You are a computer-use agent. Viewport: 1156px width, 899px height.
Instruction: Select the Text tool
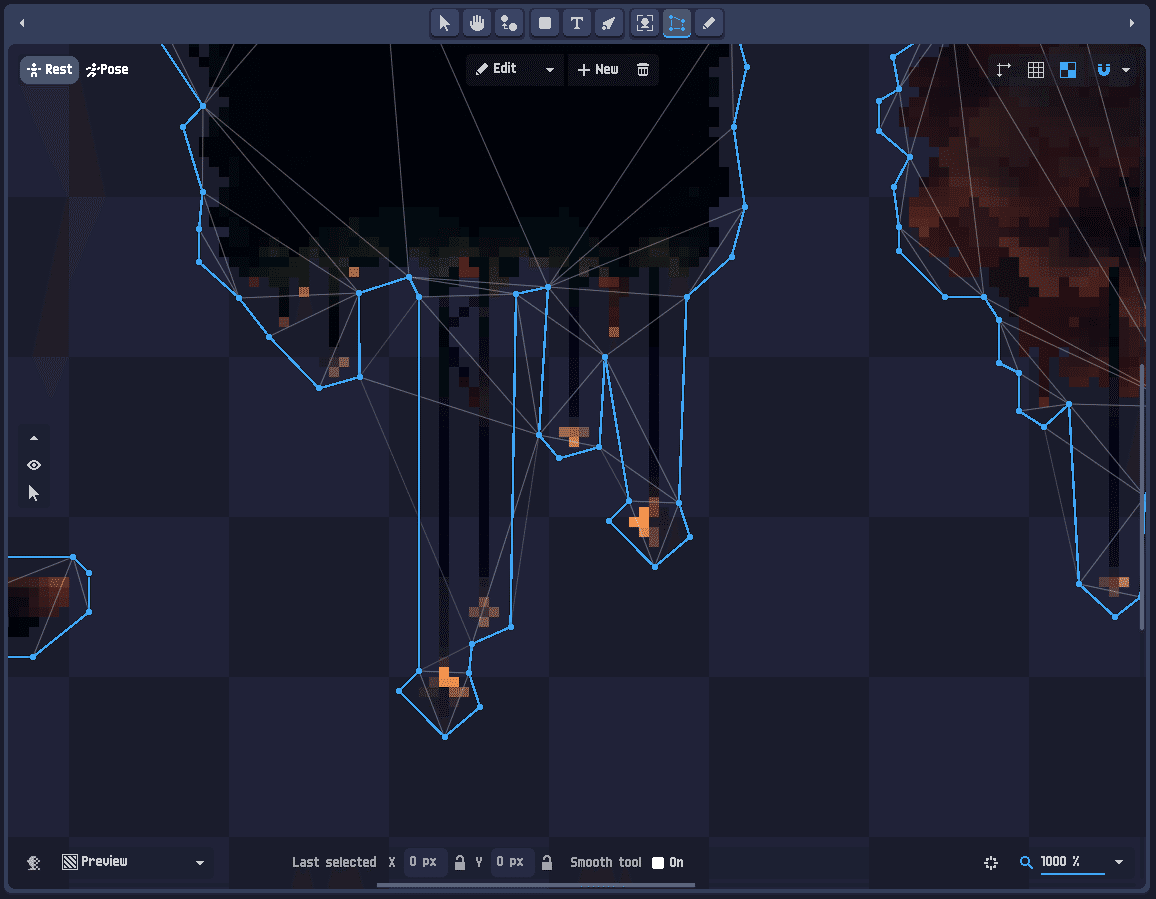pos(577,23)
